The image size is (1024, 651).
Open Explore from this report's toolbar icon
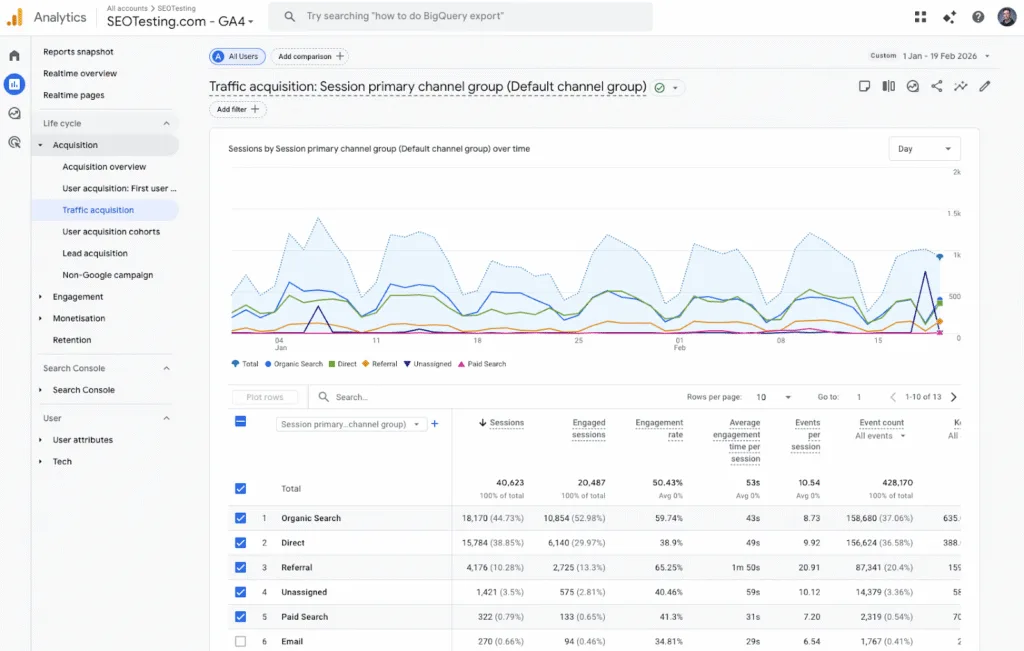(x=961, y=86)
